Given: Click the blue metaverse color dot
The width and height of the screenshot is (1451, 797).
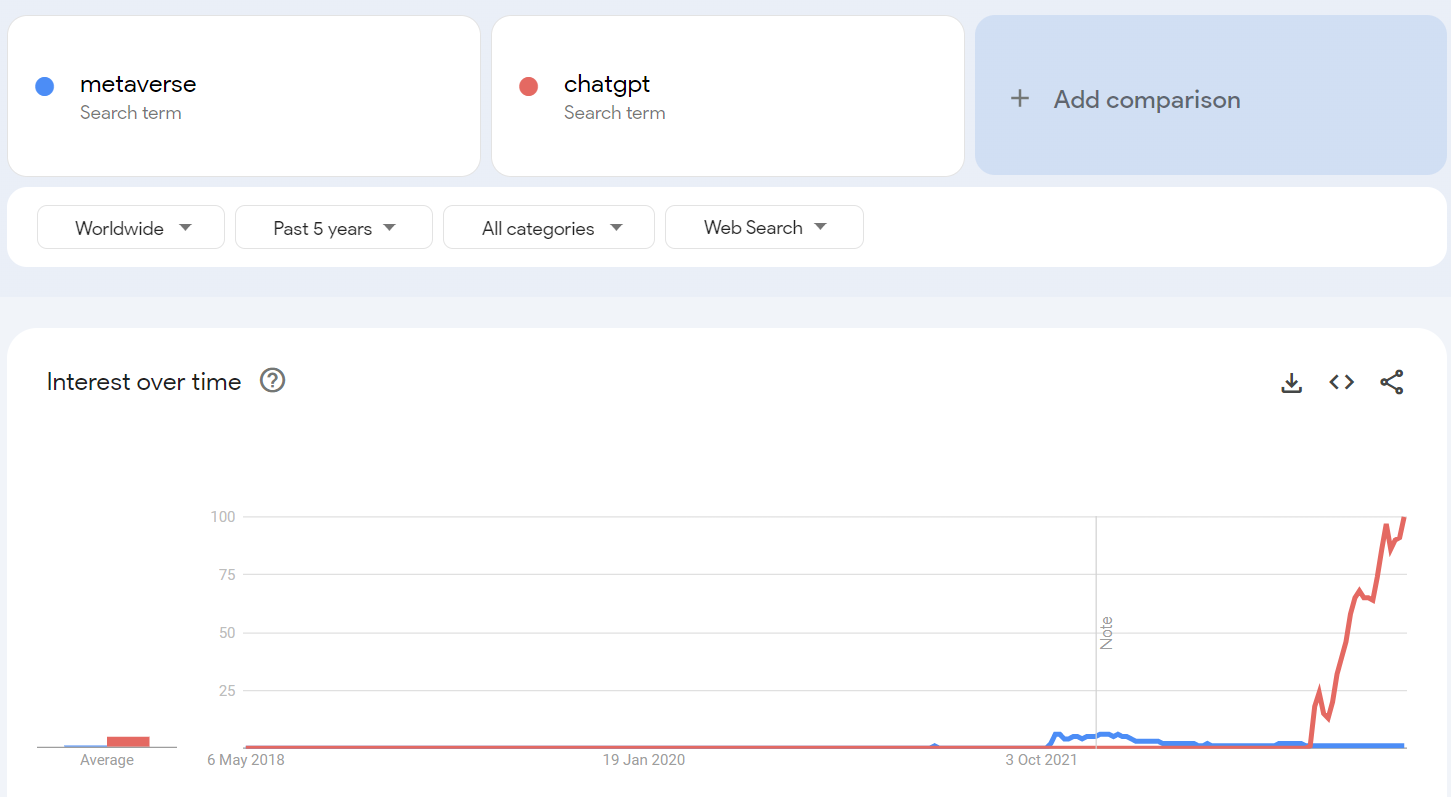Looking at the screenshot, I should pos(44,87).
